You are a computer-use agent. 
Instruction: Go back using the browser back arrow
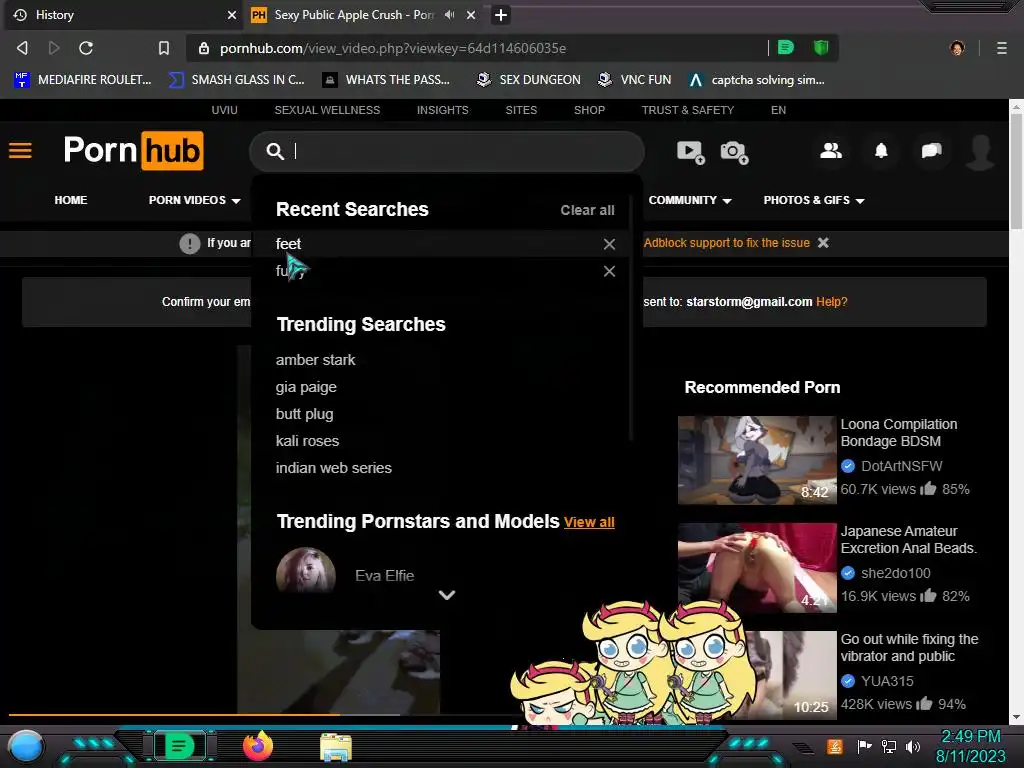click(22, 48)
